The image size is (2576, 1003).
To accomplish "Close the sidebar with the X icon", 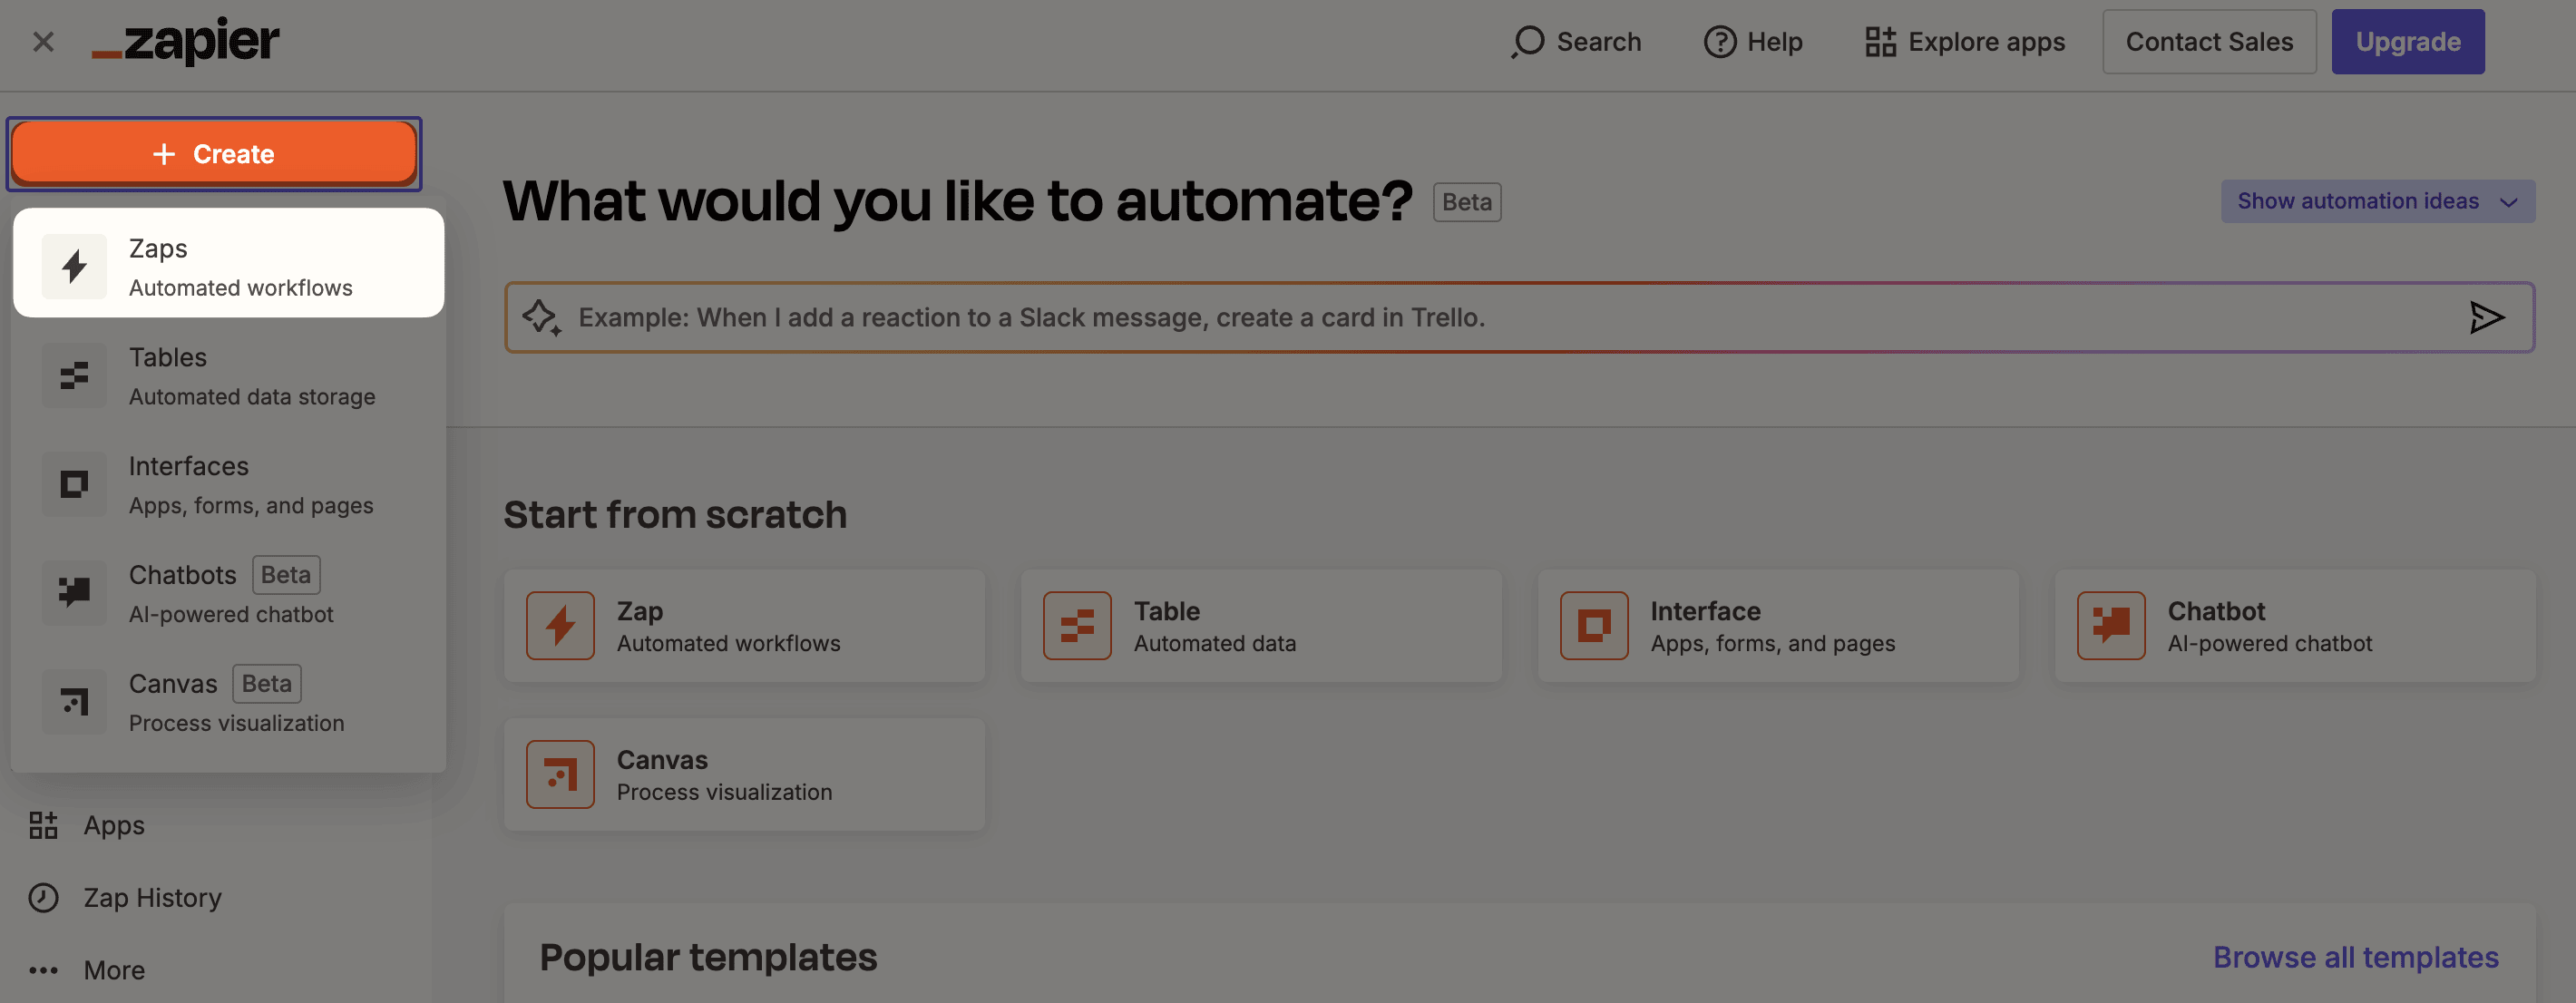I will [43, 42].
